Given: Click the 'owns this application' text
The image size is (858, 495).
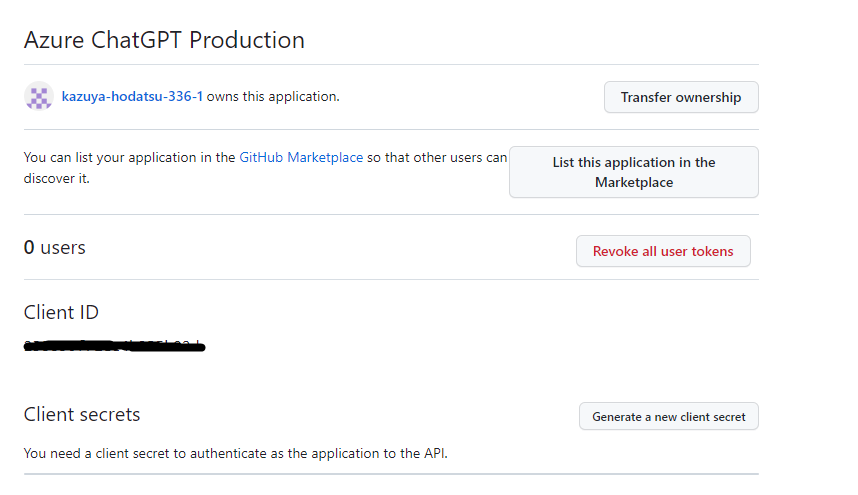Looking at the screenshot, I should (x=273, y=97).
